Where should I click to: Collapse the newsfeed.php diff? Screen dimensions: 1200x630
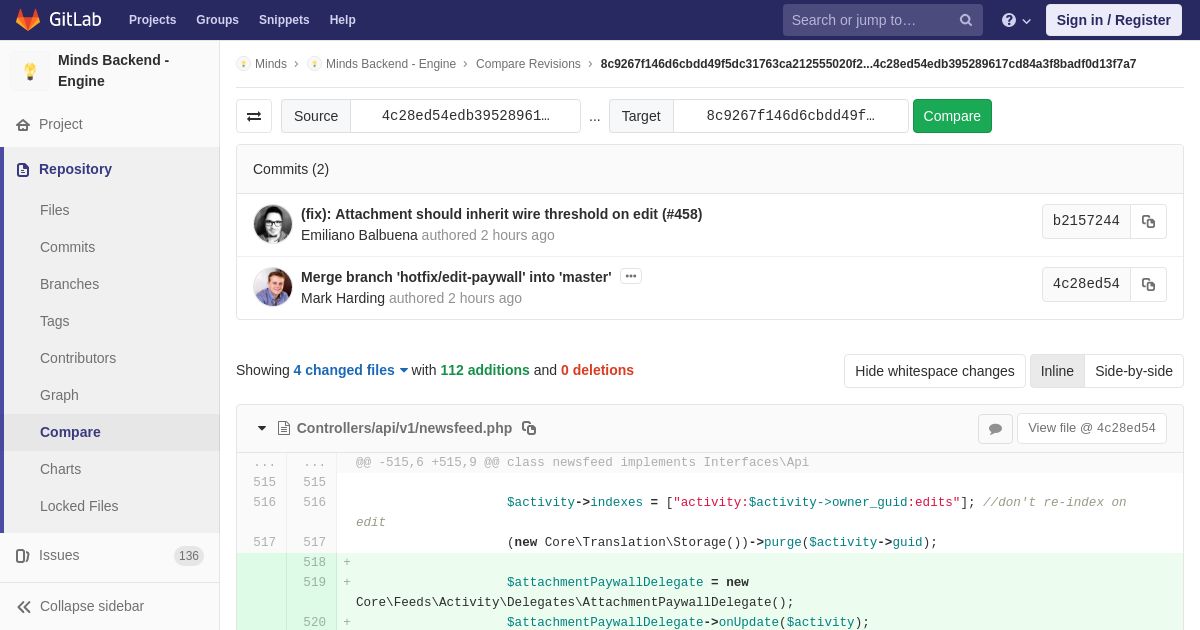(x=262, y=428)
